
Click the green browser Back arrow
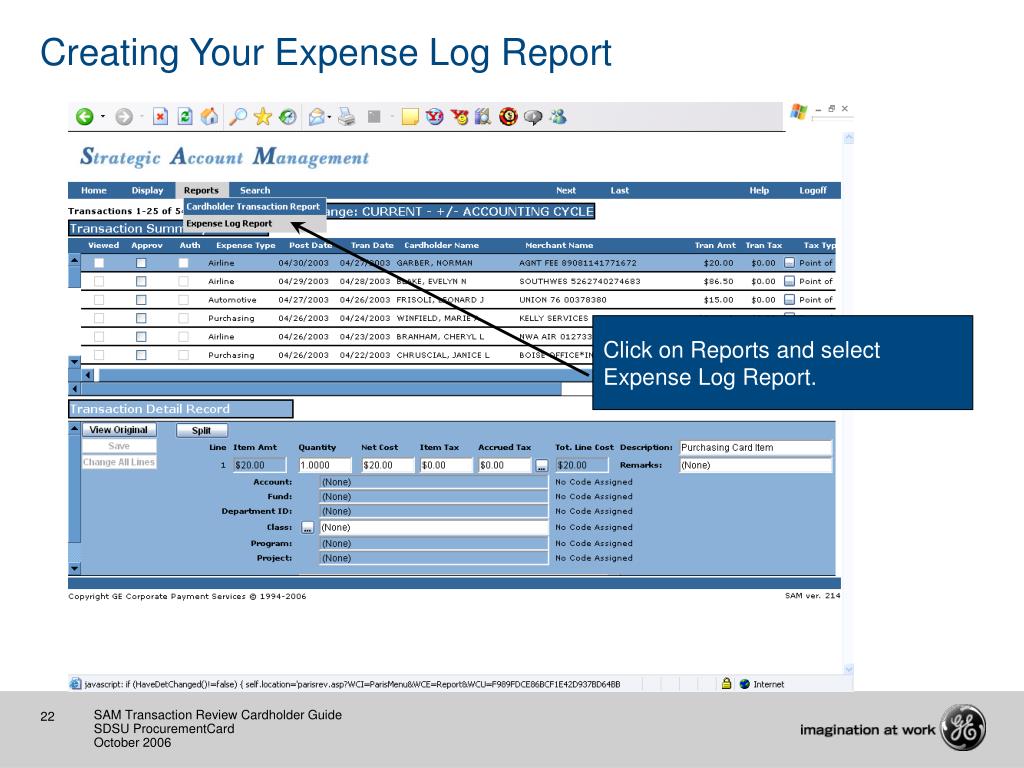(x=84, y=117)
